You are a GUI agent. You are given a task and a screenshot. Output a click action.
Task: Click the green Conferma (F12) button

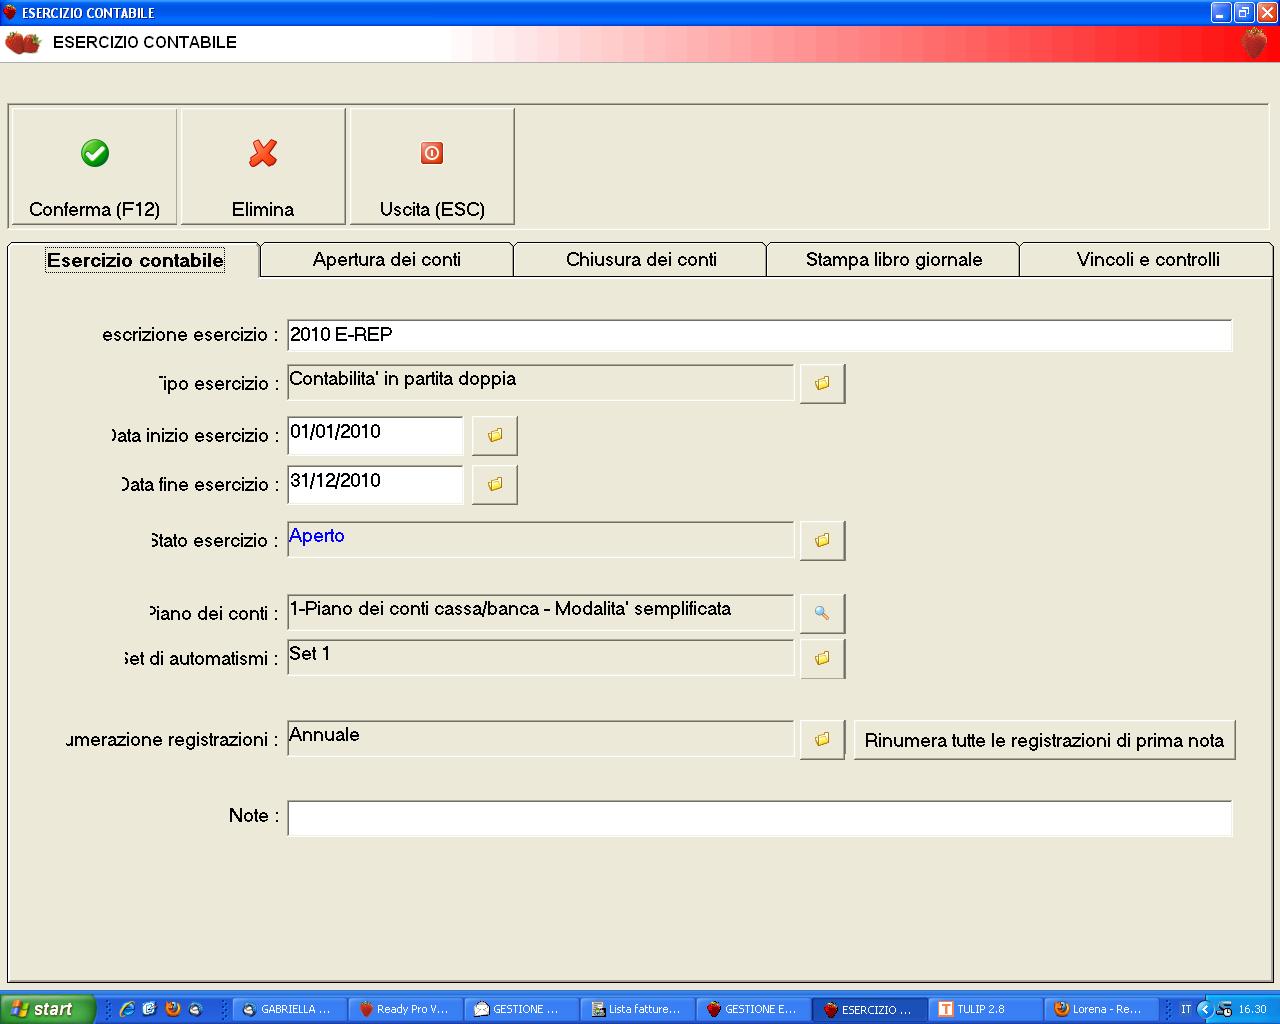(x=94, y=167)
